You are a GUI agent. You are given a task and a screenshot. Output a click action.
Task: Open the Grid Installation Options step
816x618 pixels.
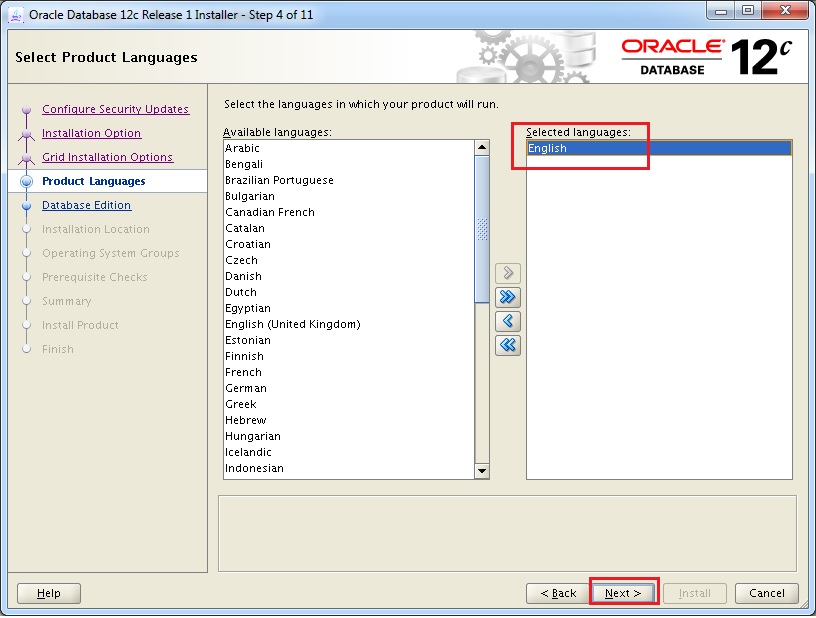[x=107, y=157]
